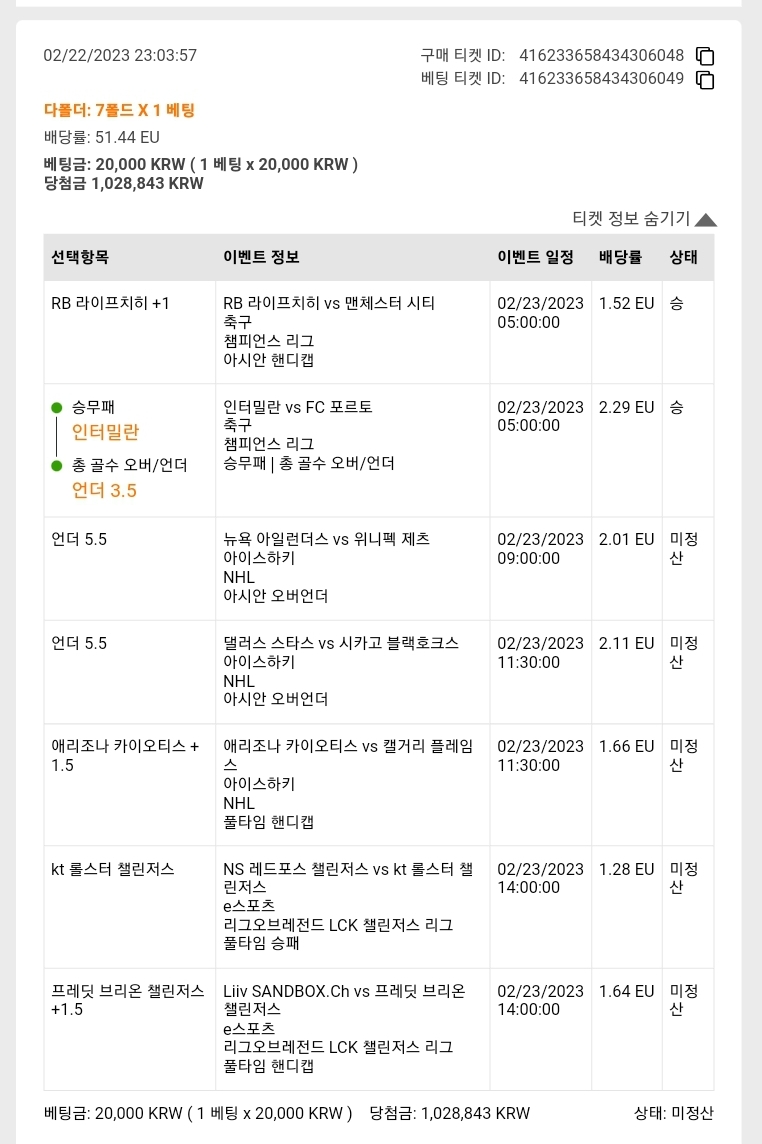Click the 이벤트 일정 column header
The image size is (762, 1144).
[x=536, y=257]
